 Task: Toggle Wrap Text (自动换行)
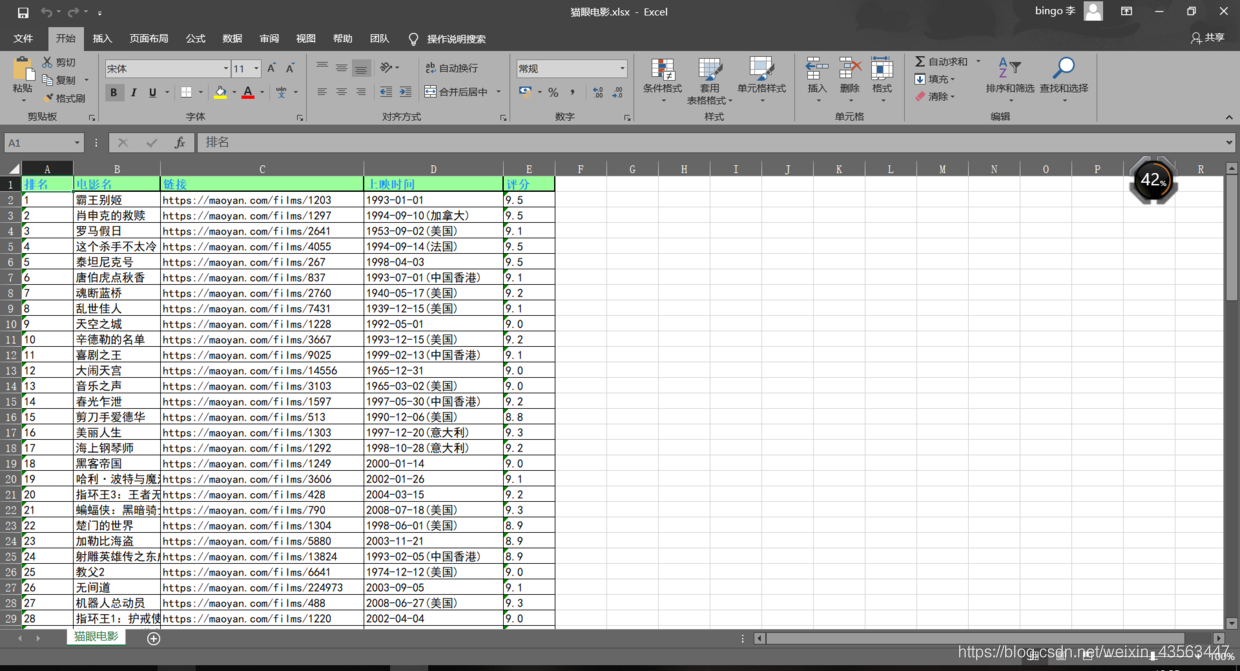(451, 68)
